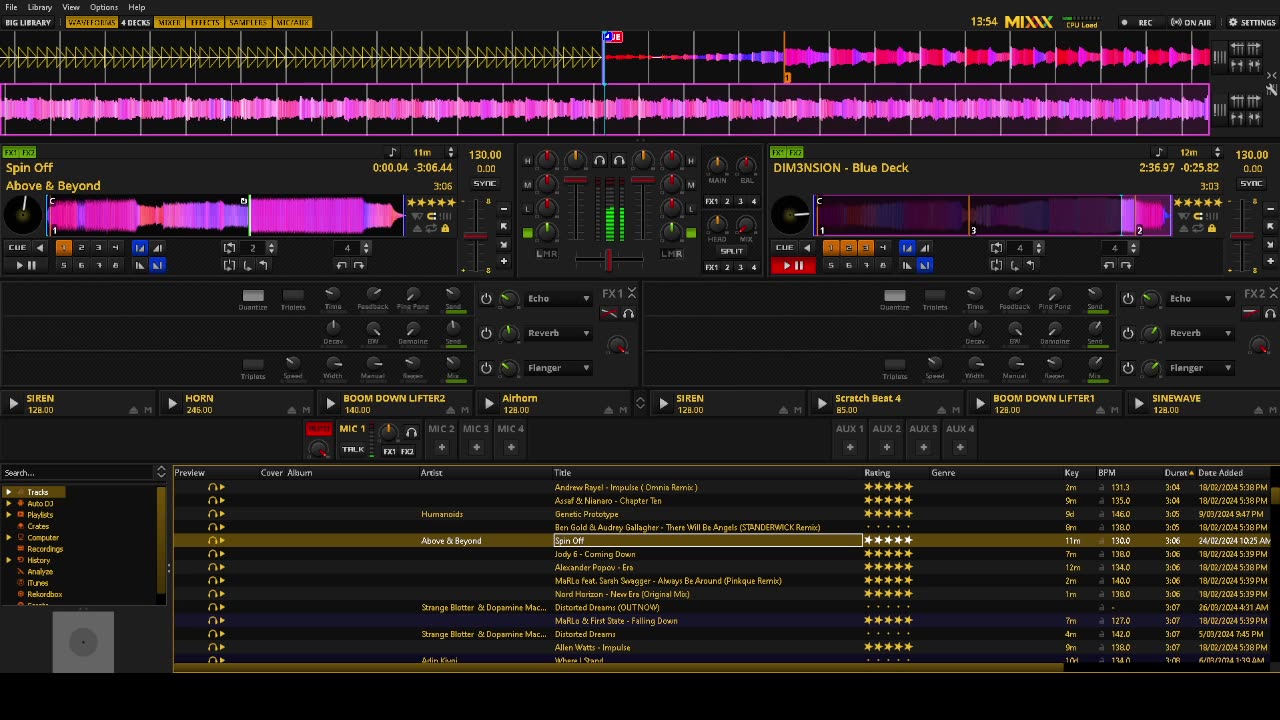1280x720 pixels.
Task: Click the mixer crossfader
Action: [x=608, y=259]
